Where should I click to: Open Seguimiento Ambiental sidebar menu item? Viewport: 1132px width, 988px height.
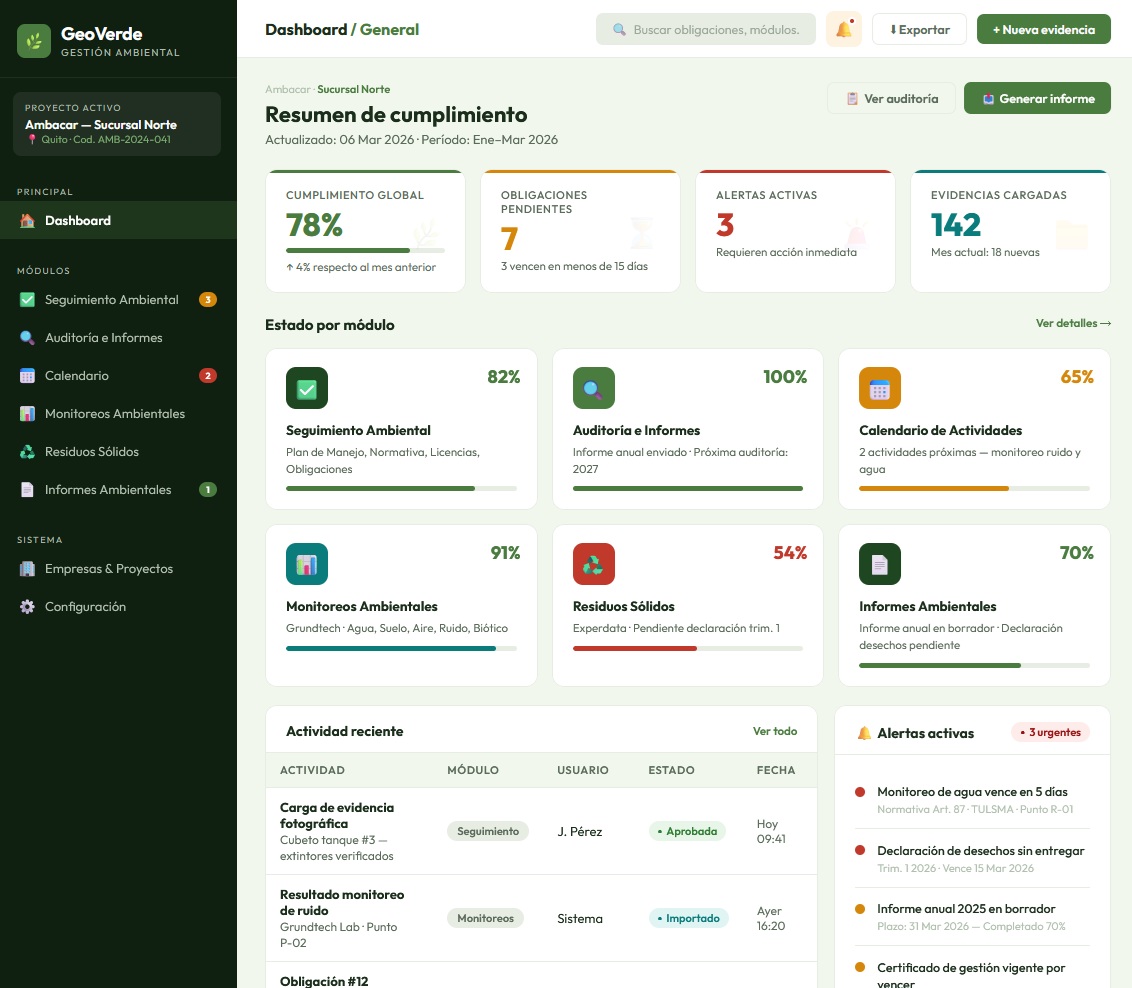(118, 300)
